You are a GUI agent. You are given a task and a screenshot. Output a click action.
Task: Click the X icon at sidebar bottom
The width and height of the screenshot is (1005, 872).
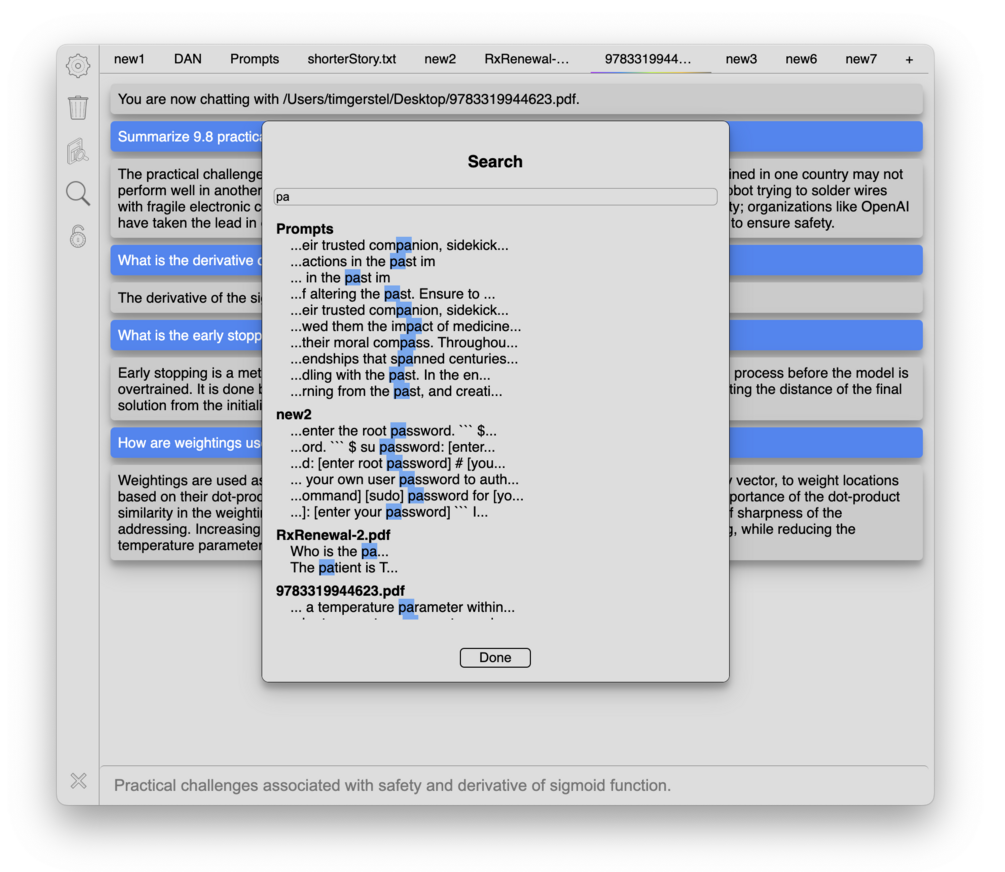point(78,780)
